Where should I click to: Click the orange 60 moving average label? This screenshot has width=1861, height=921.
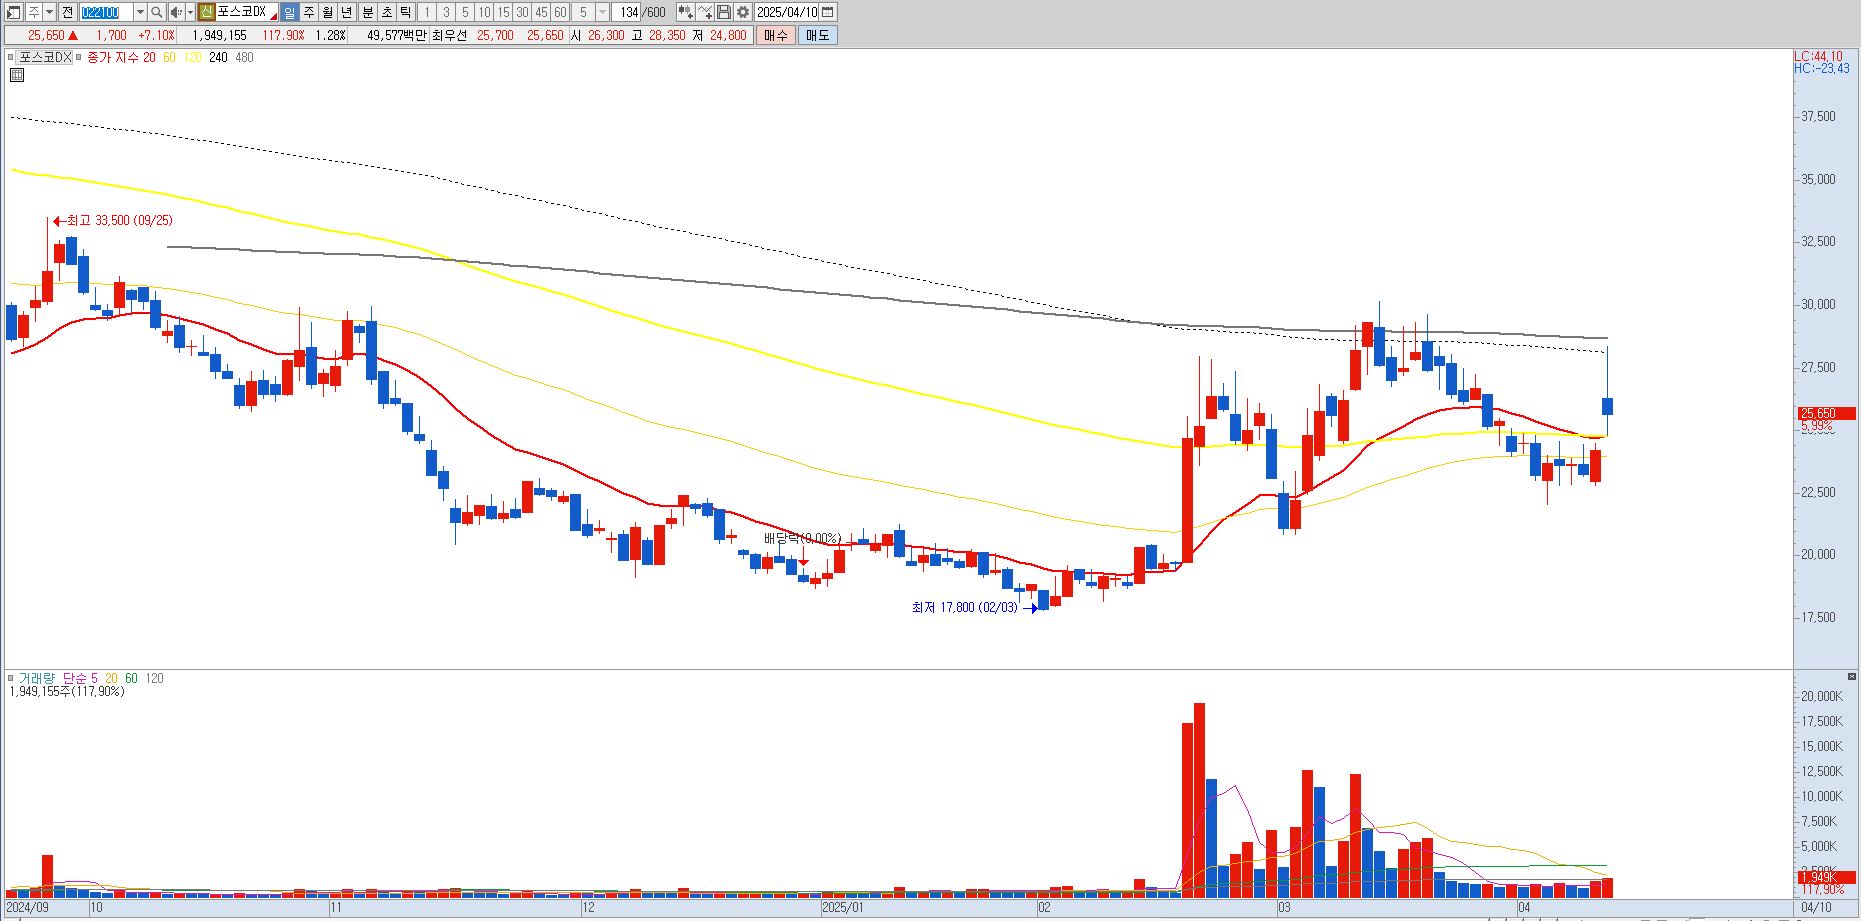tap(169, 58)
